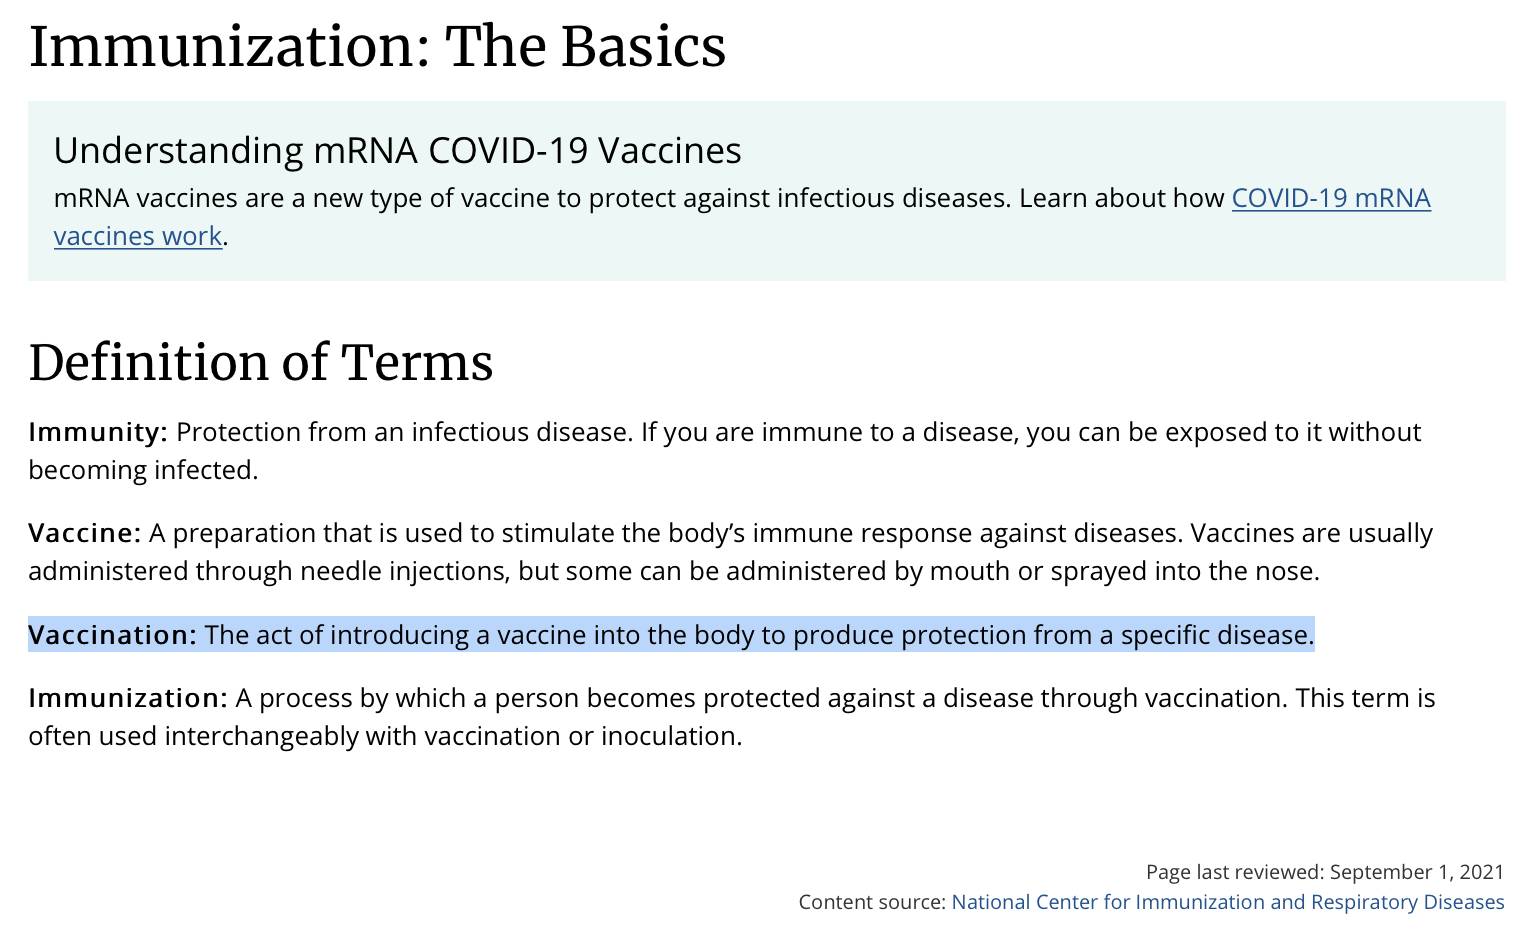This screenshot has height=934, width=1522.
Task: Click the 'vaccines work' underlined link text
Action: coord(138,236)
